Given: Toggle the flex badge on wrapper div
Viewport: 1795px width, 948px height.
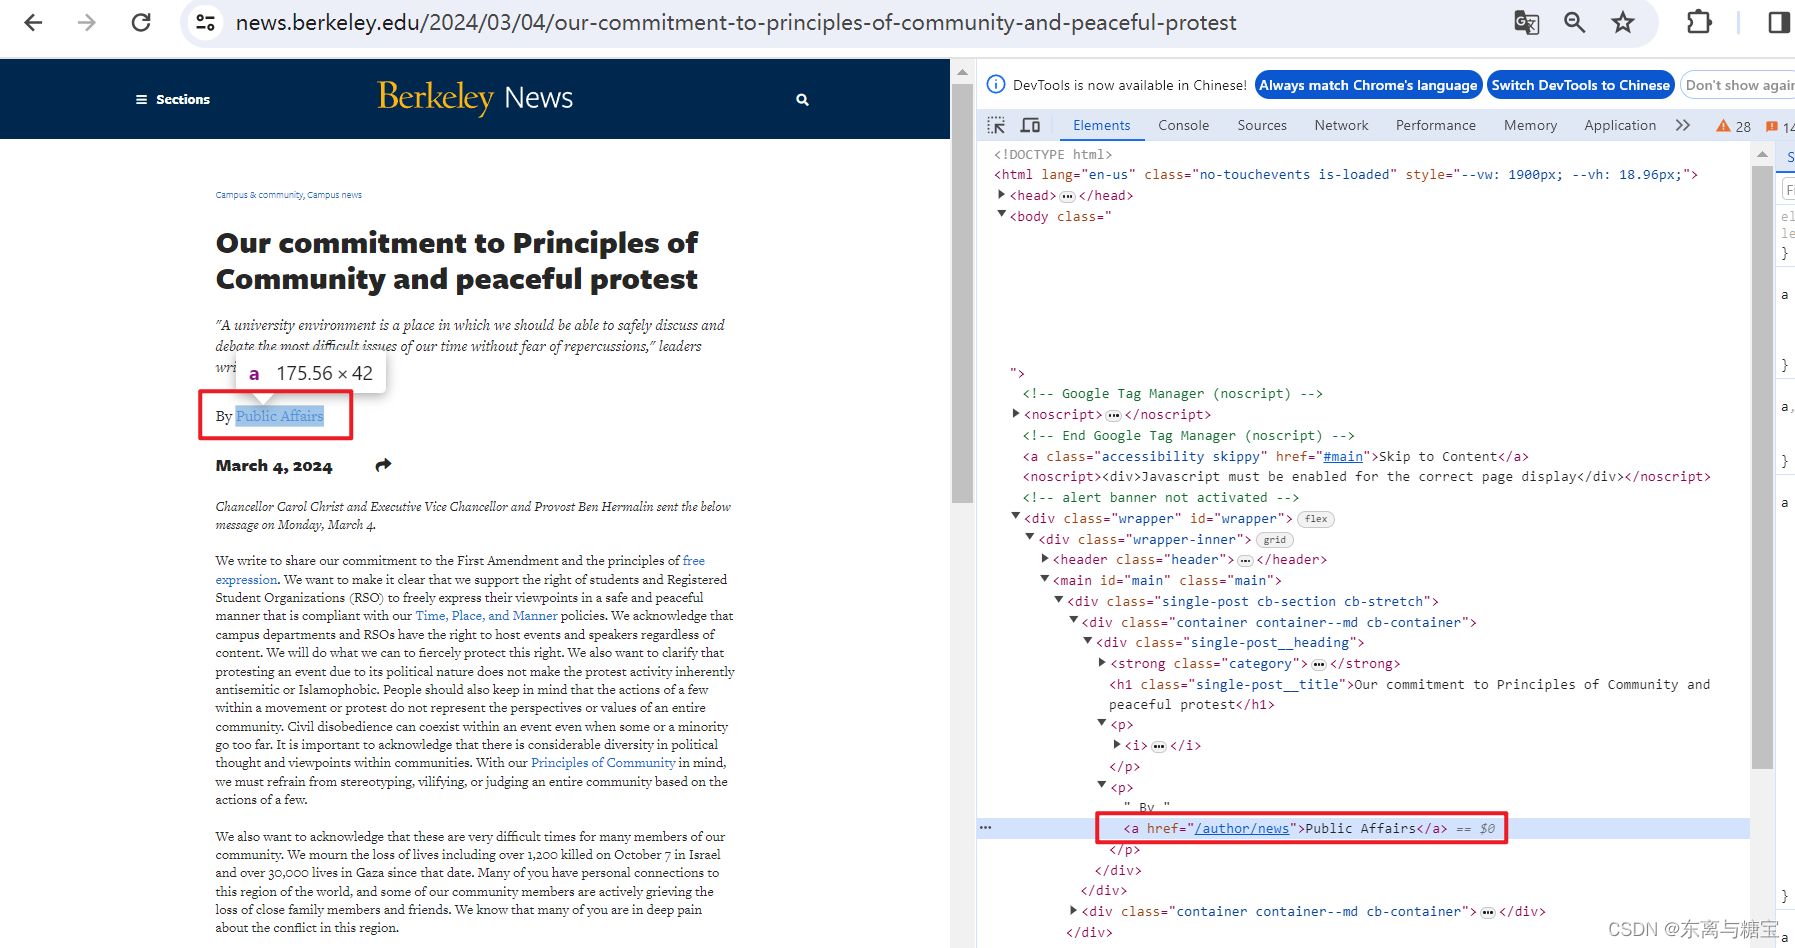Looking at the screenshot, I should click(1316, 519).
